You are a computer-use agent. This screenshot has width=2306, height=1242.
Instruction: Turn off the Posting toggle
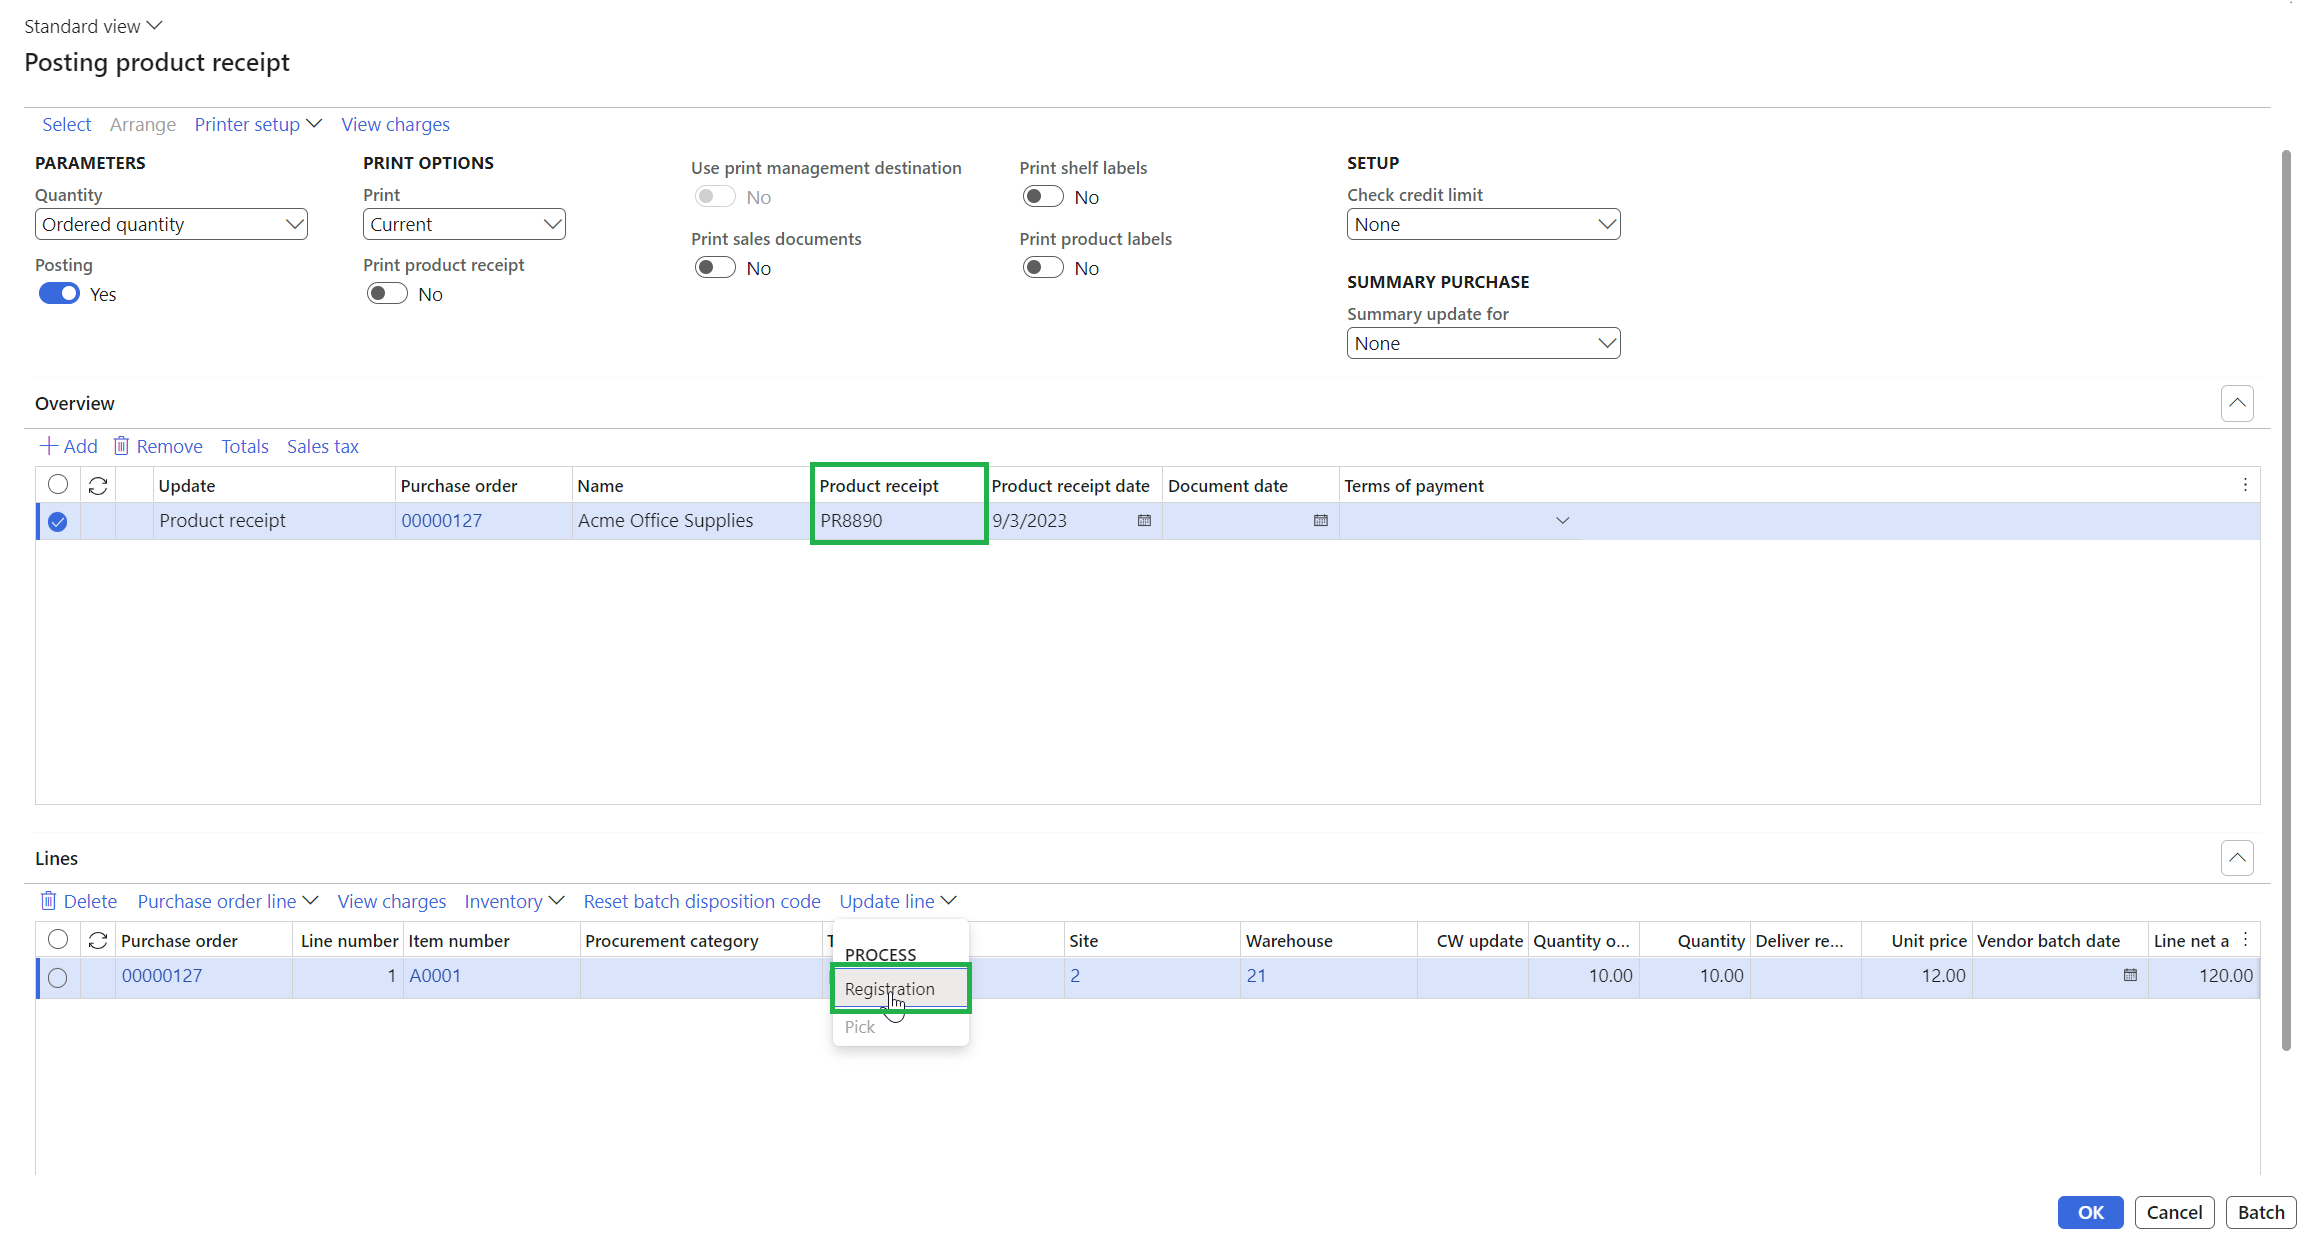point(59,293)
